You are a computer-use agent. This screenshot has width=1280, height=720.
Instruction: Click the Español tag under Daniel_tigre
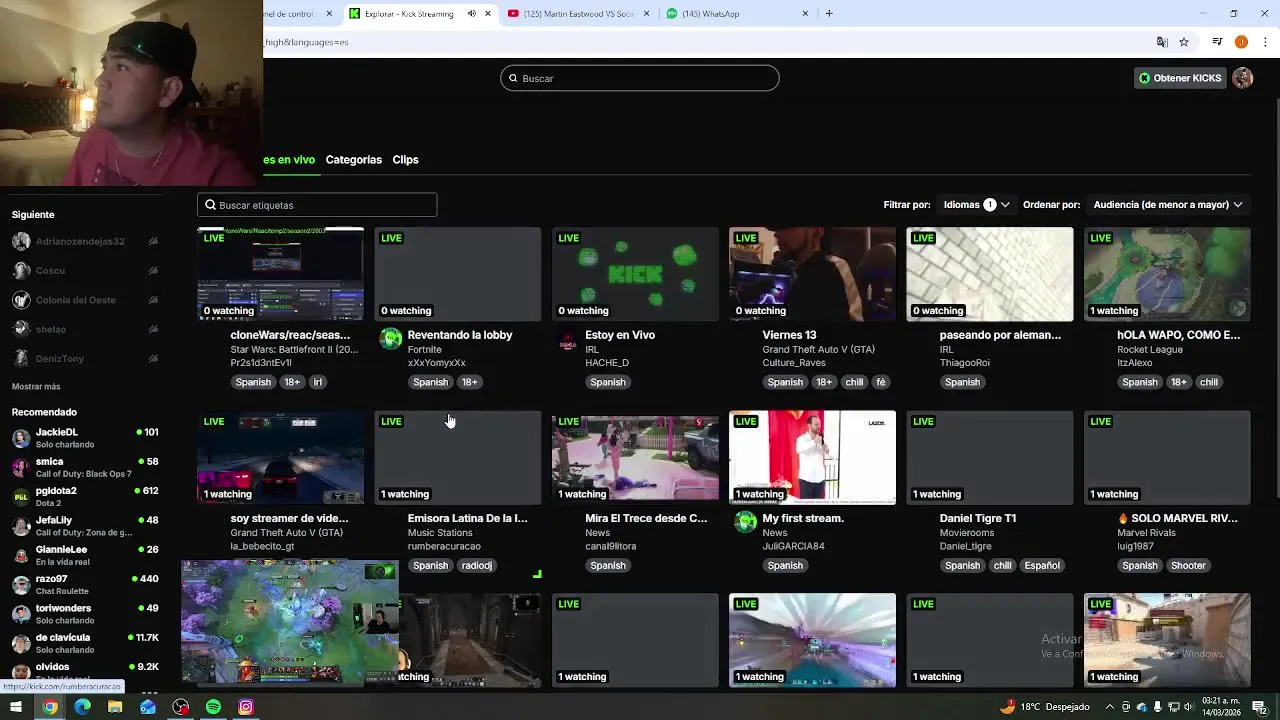click(1041, 566)
